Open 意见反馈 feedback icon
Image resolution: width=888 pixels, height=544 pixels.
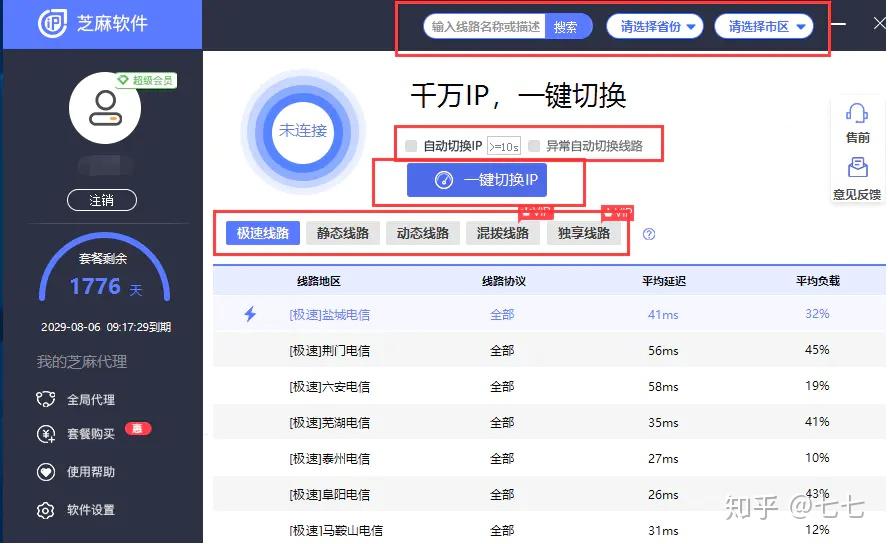pos(857,168)
